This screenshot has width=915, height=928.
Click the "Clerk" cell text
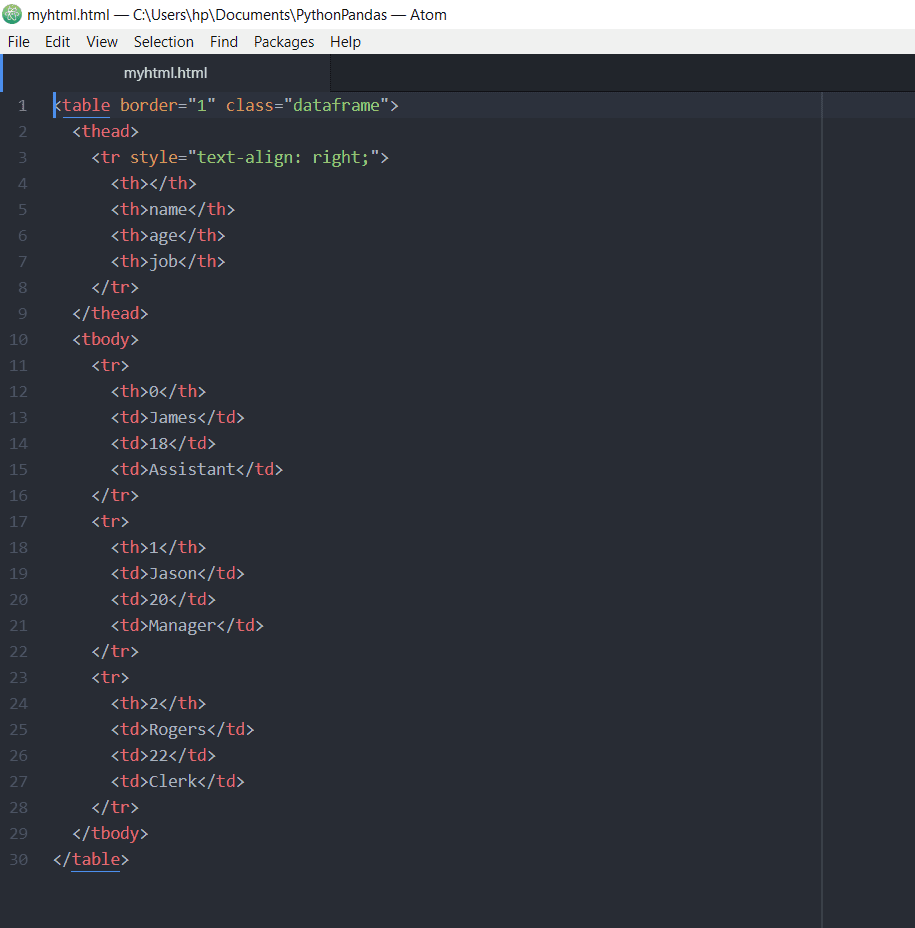pyautogui.click(x=173, y=782)
